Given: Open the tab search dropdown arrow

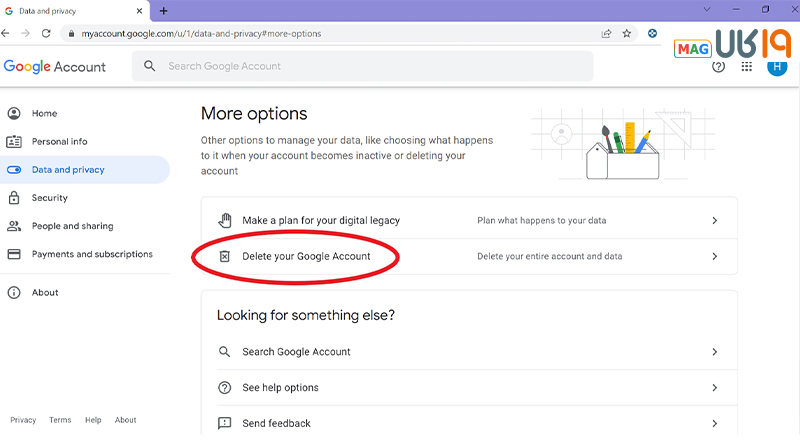Looking at the screenshot, I should pyautogui.click(x=707, y=9).
